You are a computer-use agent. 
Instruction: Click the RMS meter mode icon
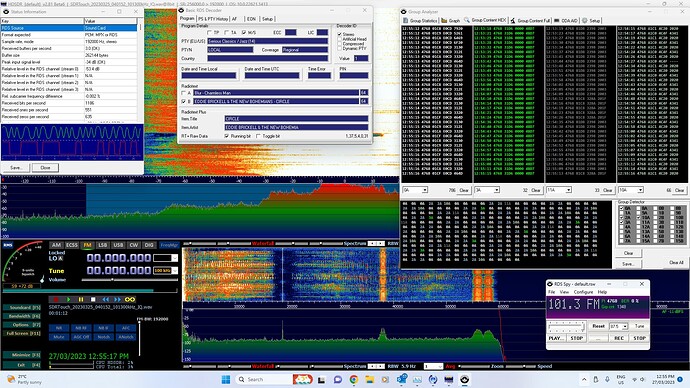coord(8,245)
